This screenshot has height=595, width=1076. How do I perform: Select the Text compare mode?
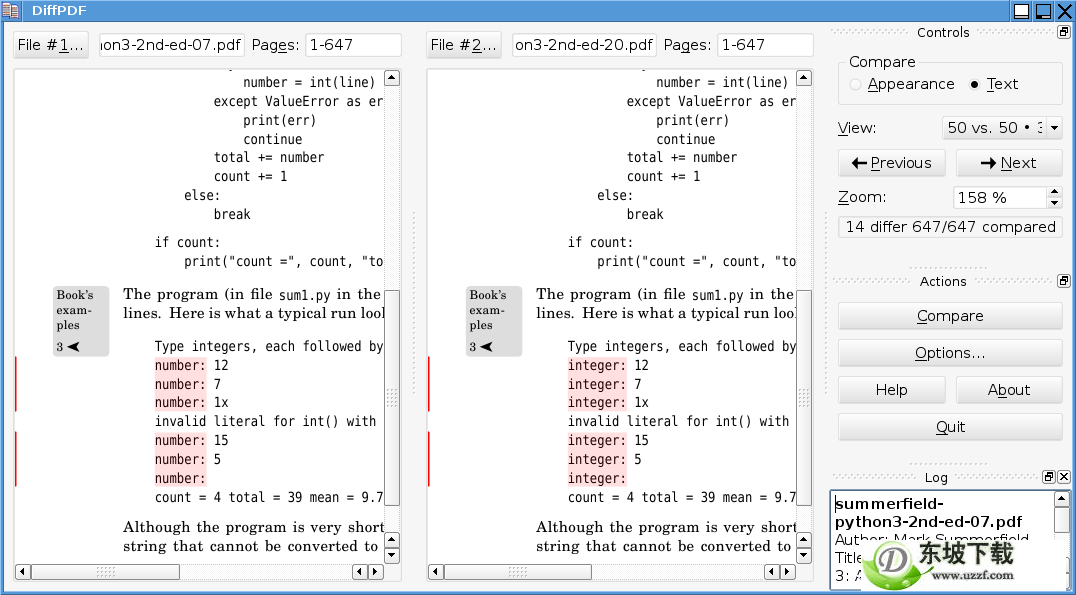(994, 84)
